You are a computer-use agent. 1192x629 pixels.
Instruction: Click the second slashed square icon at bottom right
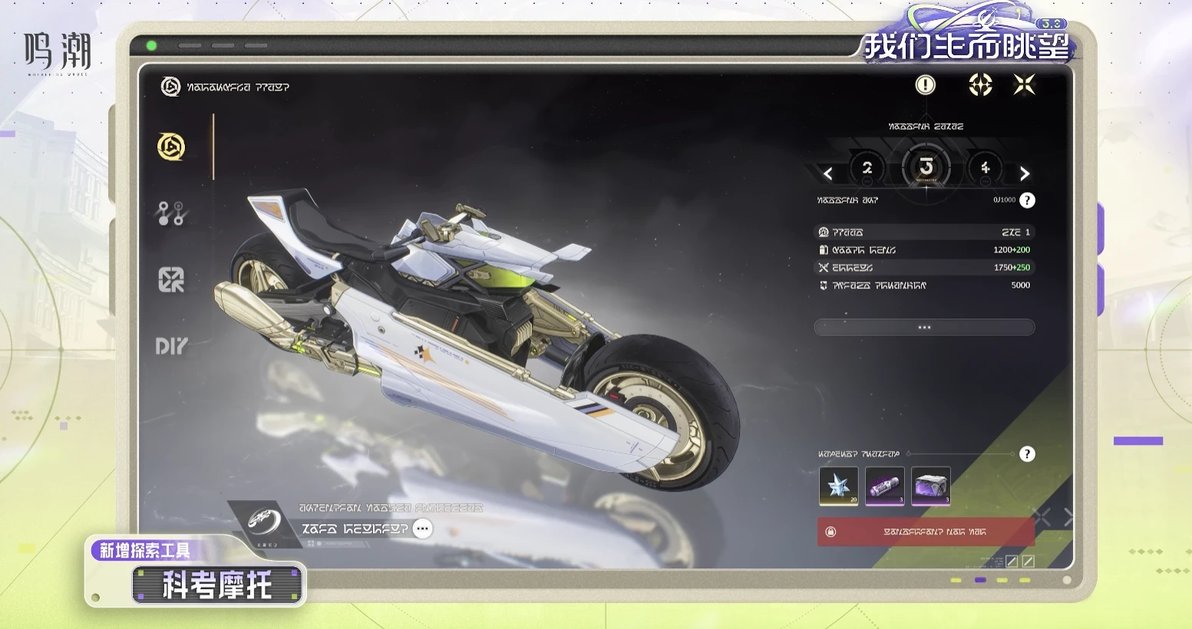pyautogui.click(x=1029, y=561)
